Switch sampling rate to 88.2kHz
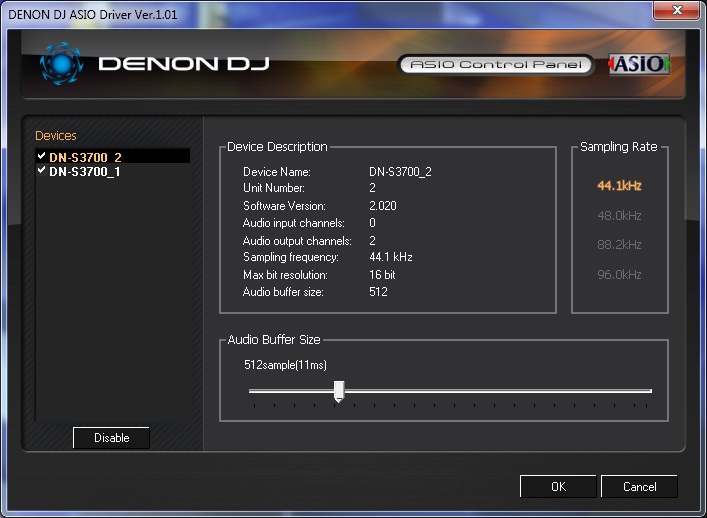This screenshot has height=518, width=707. click(619, 245)
